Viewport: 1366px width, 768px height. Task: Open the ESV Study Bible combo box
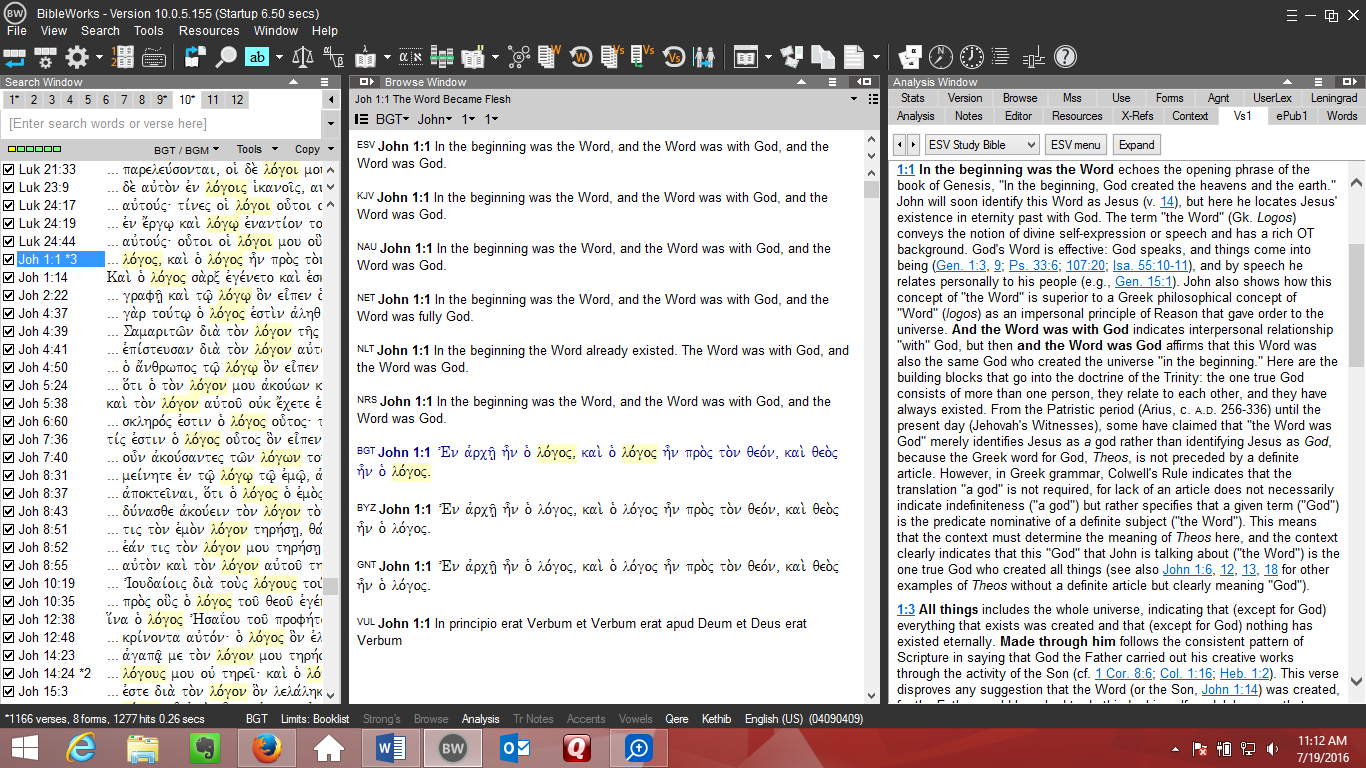coord(982,145)
